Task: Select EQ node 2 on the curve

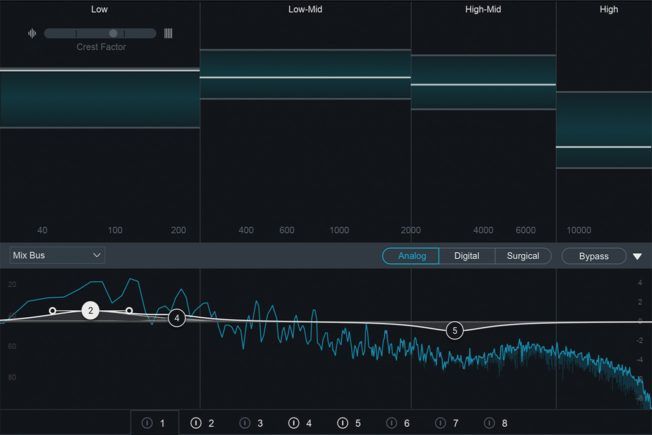Action: [90, 310]
